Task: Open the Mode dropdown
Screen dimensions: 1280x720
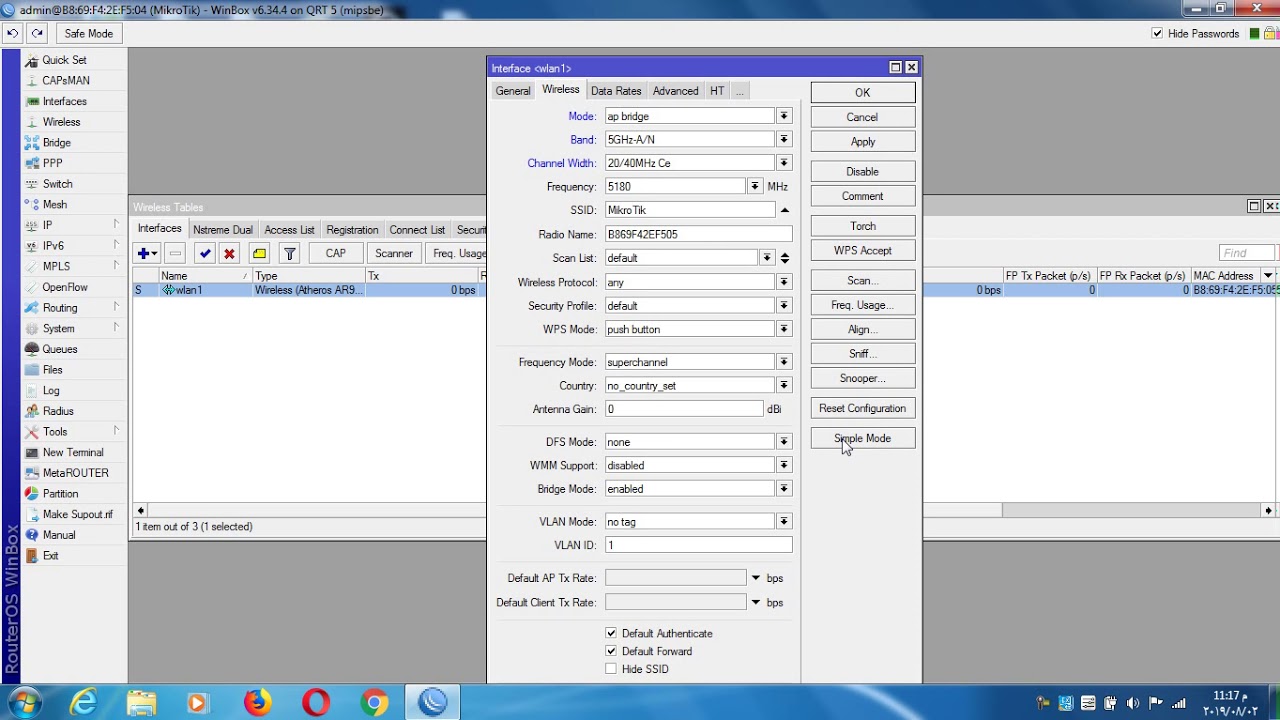Action: click(784, 116)
